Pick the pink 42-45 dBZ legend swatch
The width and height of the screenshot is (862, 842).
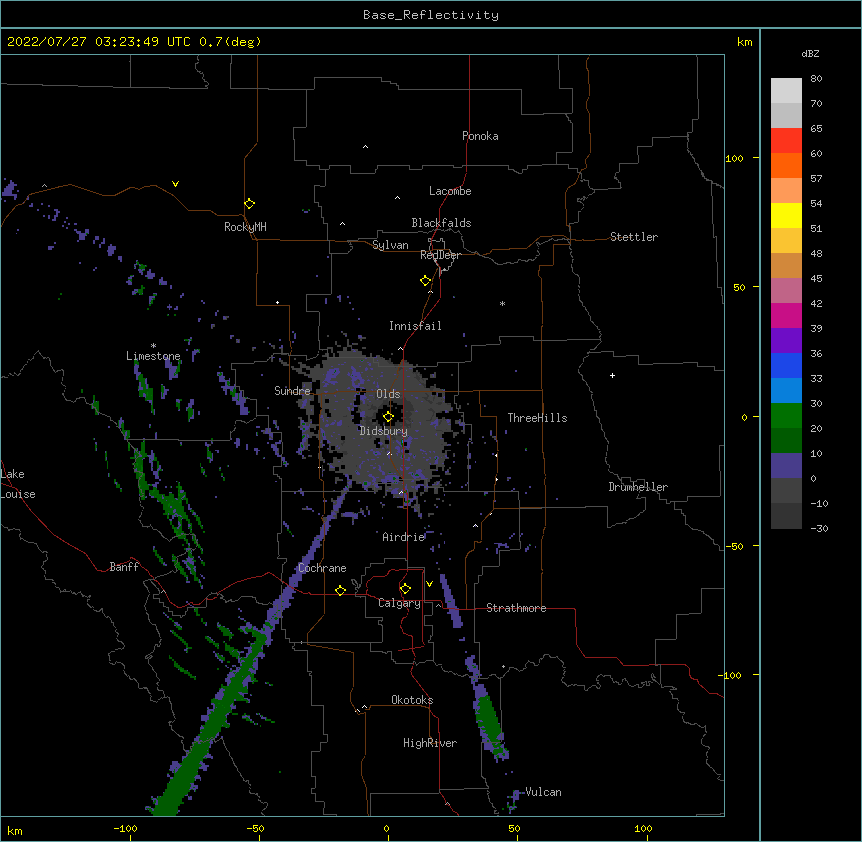pyautogui.click(x=786, y=291)
